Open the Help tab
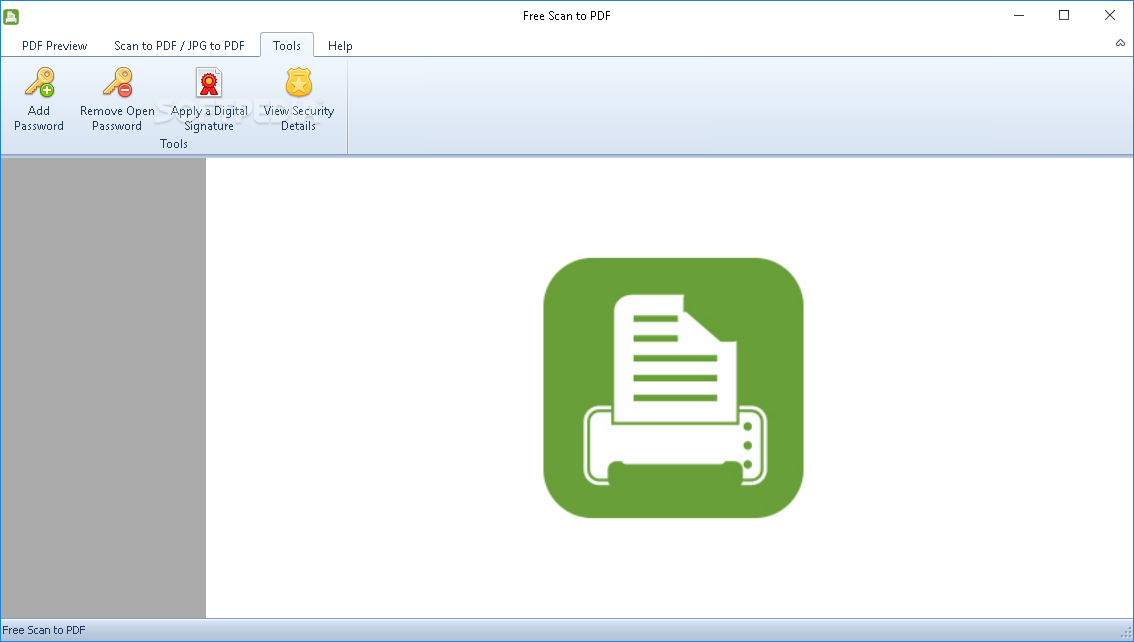 [x=340, y=46]
